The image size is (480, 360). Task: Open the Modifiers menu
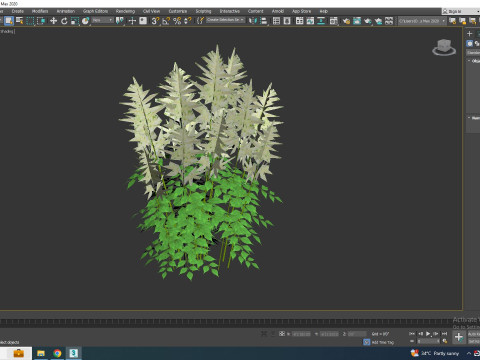point(40,11)
